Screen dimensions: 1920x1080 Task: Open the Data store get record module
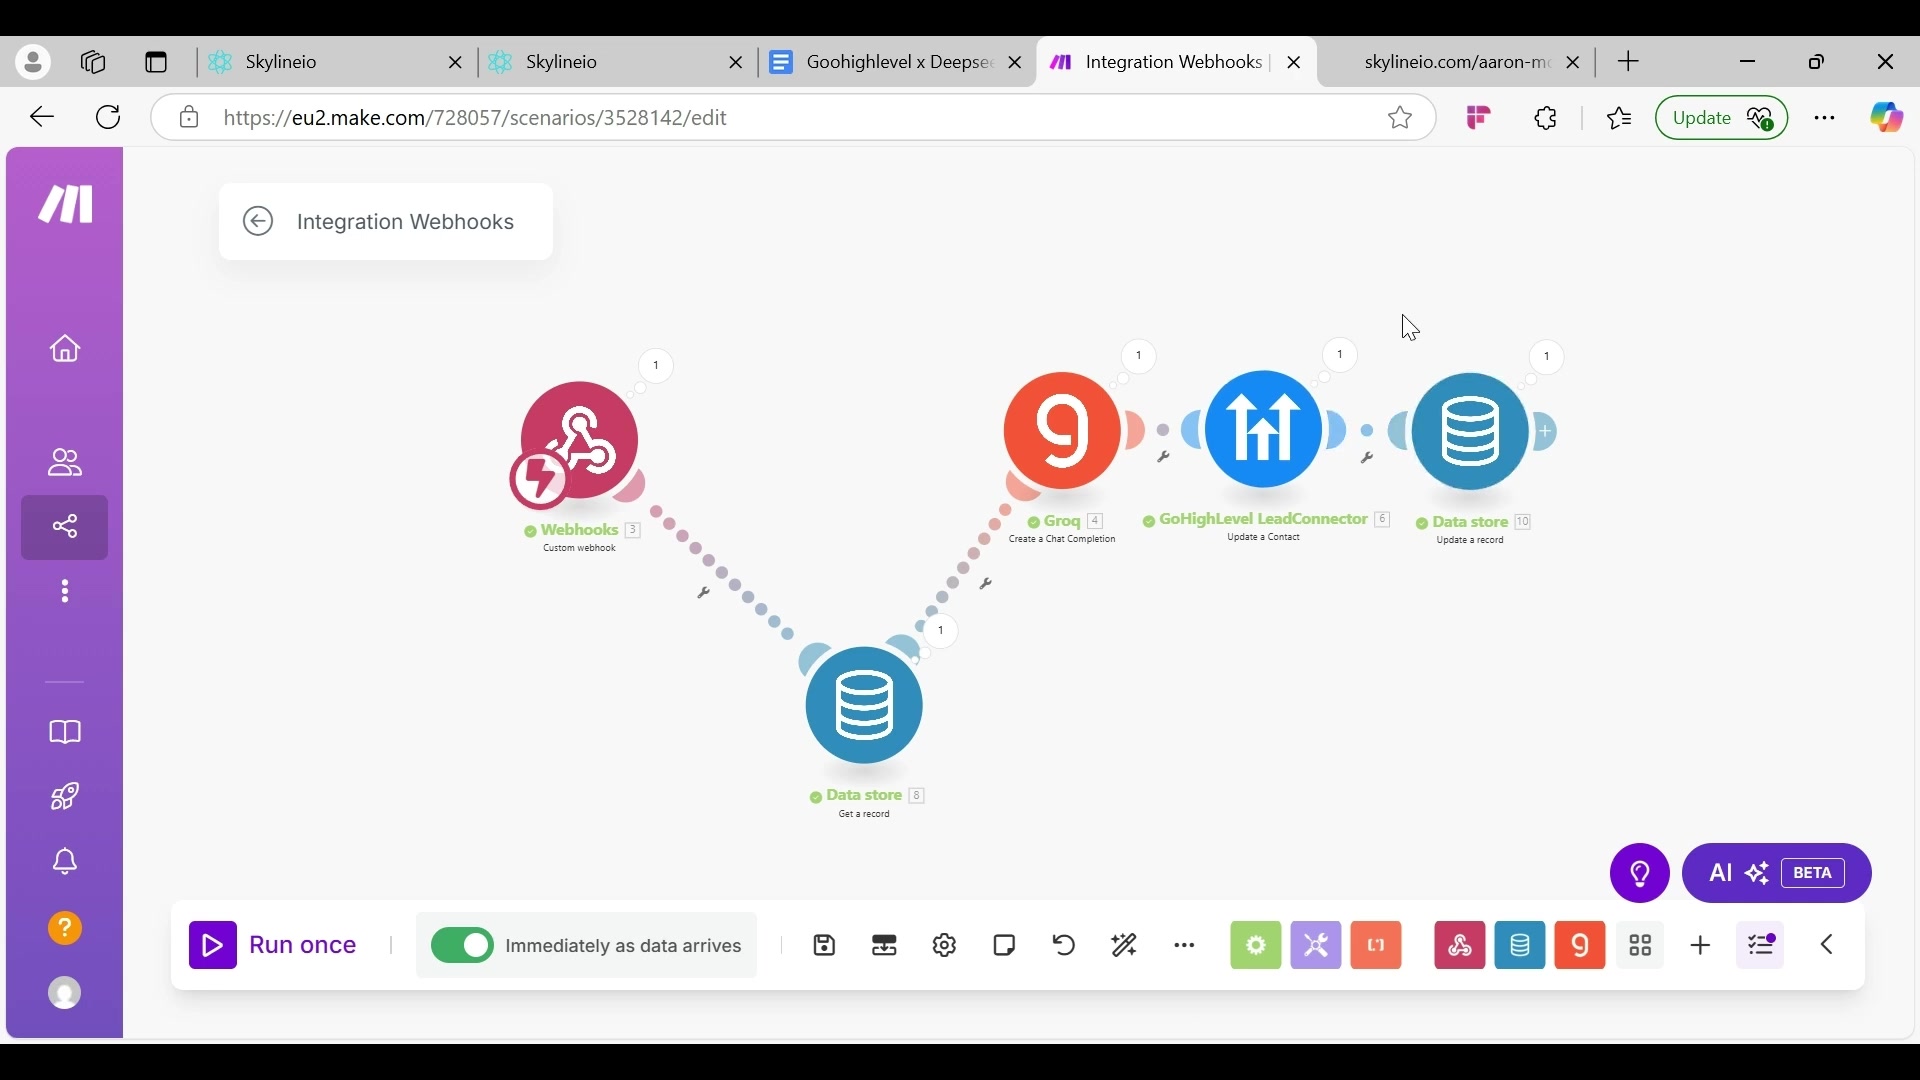pyautogui.click(x=865, y=706)
